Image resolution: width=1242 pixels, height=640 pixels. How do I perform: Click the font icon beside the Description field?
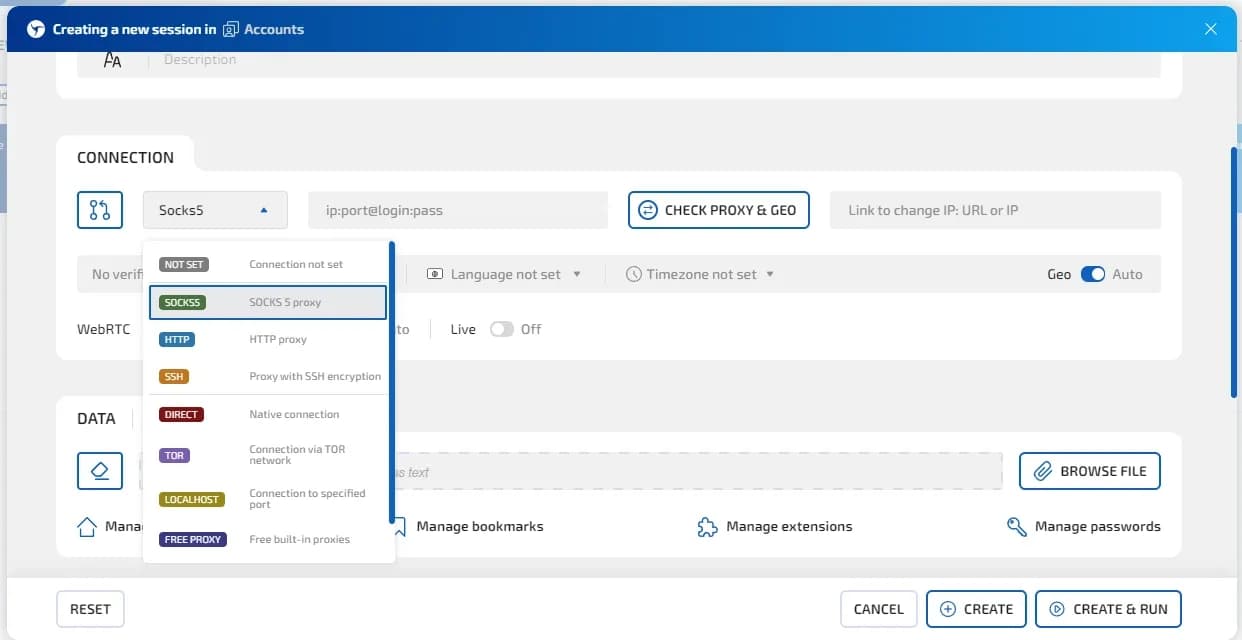tap(112, 59)
